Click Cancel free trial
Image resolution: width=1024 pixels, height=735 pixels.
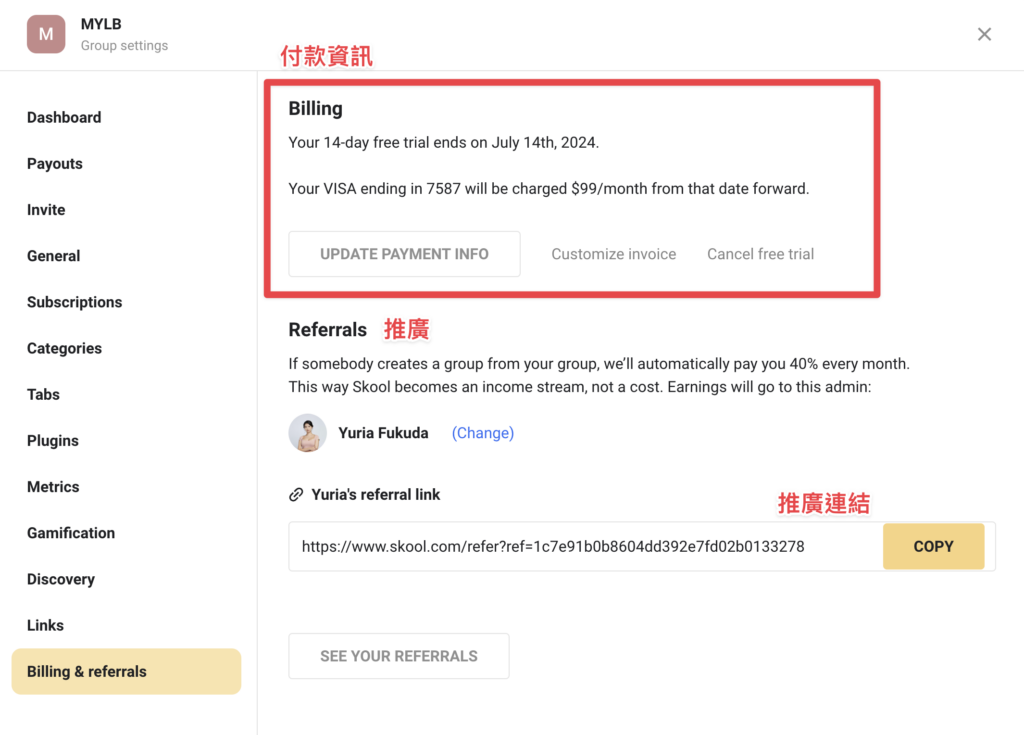pyautogui.click(x=760, y=254)
